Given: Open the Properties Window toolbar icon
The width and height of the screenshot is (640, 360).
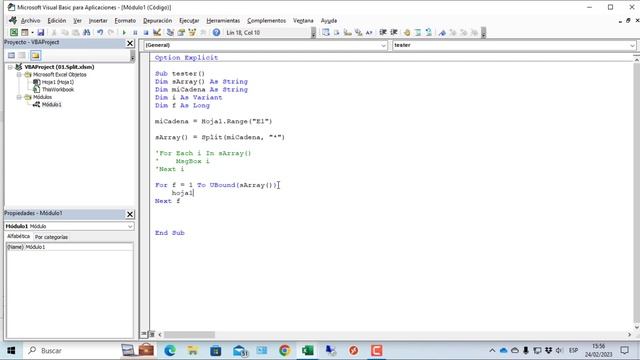Looking at the screenshot, I should [181, 32].
